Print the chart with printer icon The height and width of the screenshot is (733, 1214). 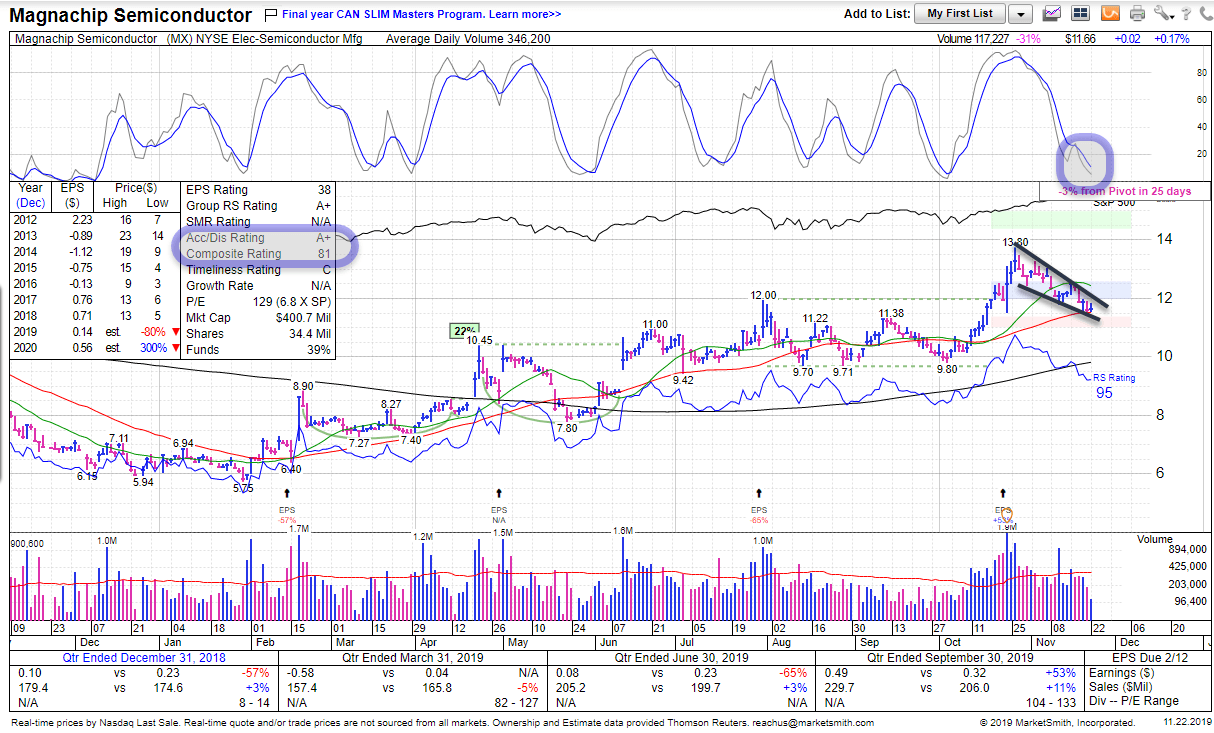[x=1137, y=14]
